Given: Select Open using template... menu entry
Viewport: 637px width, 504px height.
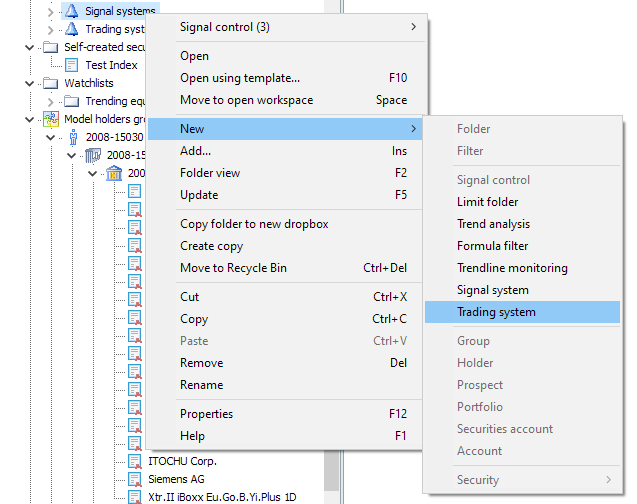Looking at the screenshot, I should 240,78.
